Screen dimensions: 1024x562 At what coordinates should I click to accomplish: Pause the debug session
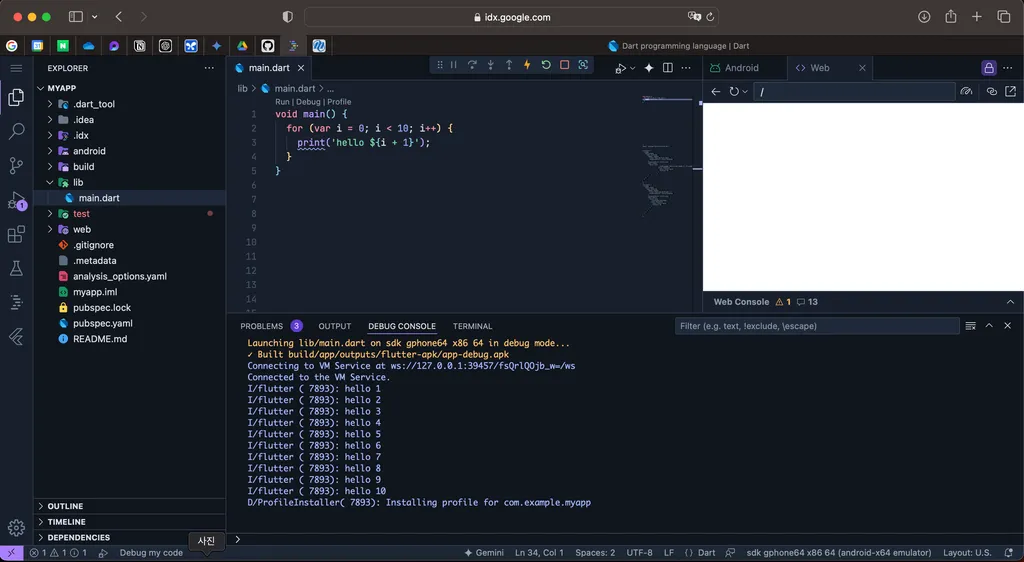pos(453,65)
